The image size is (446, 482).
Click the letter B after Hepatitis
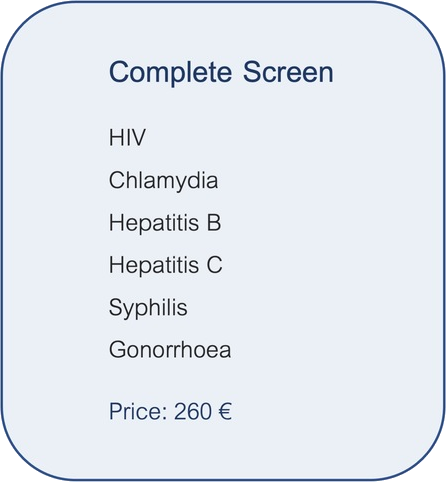tap(214, 223)
